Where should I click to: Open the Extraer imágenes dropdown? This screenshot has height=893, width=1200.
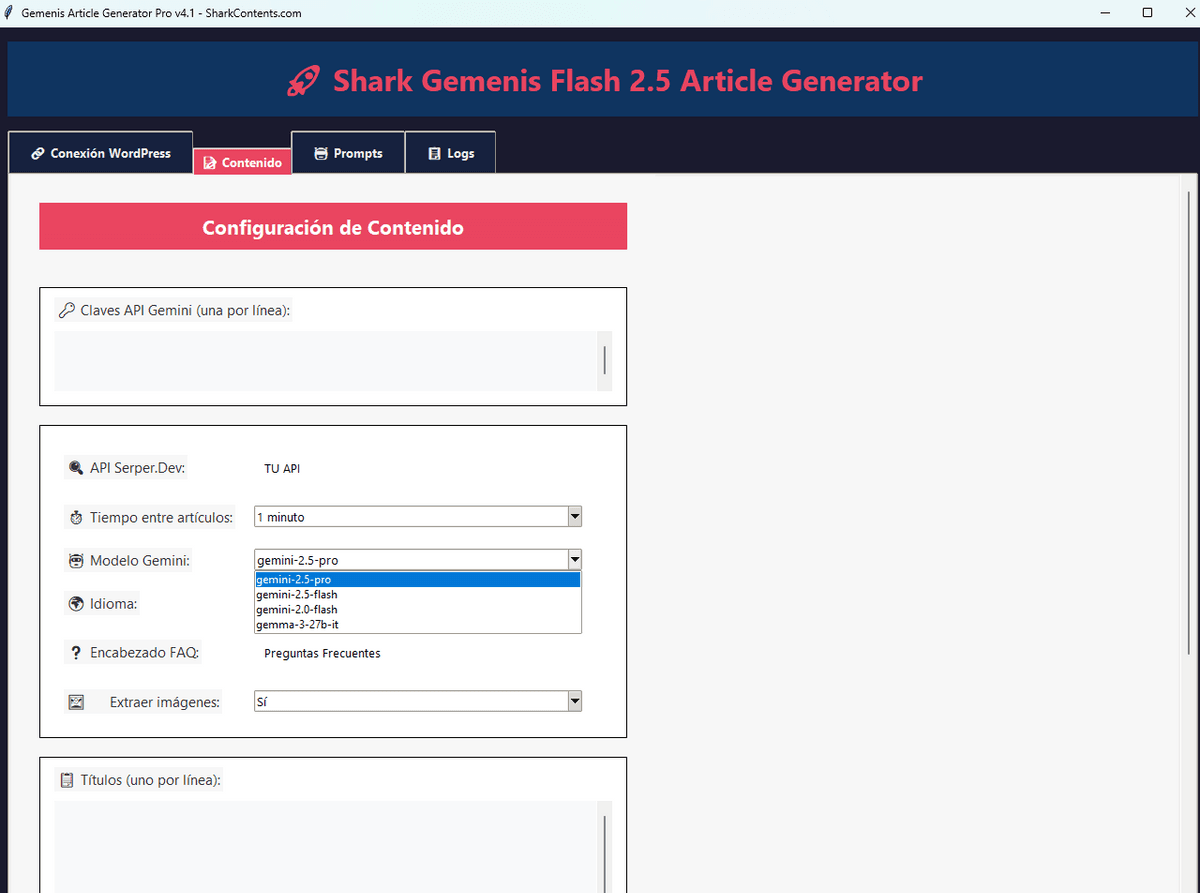[x=574, y=701]
